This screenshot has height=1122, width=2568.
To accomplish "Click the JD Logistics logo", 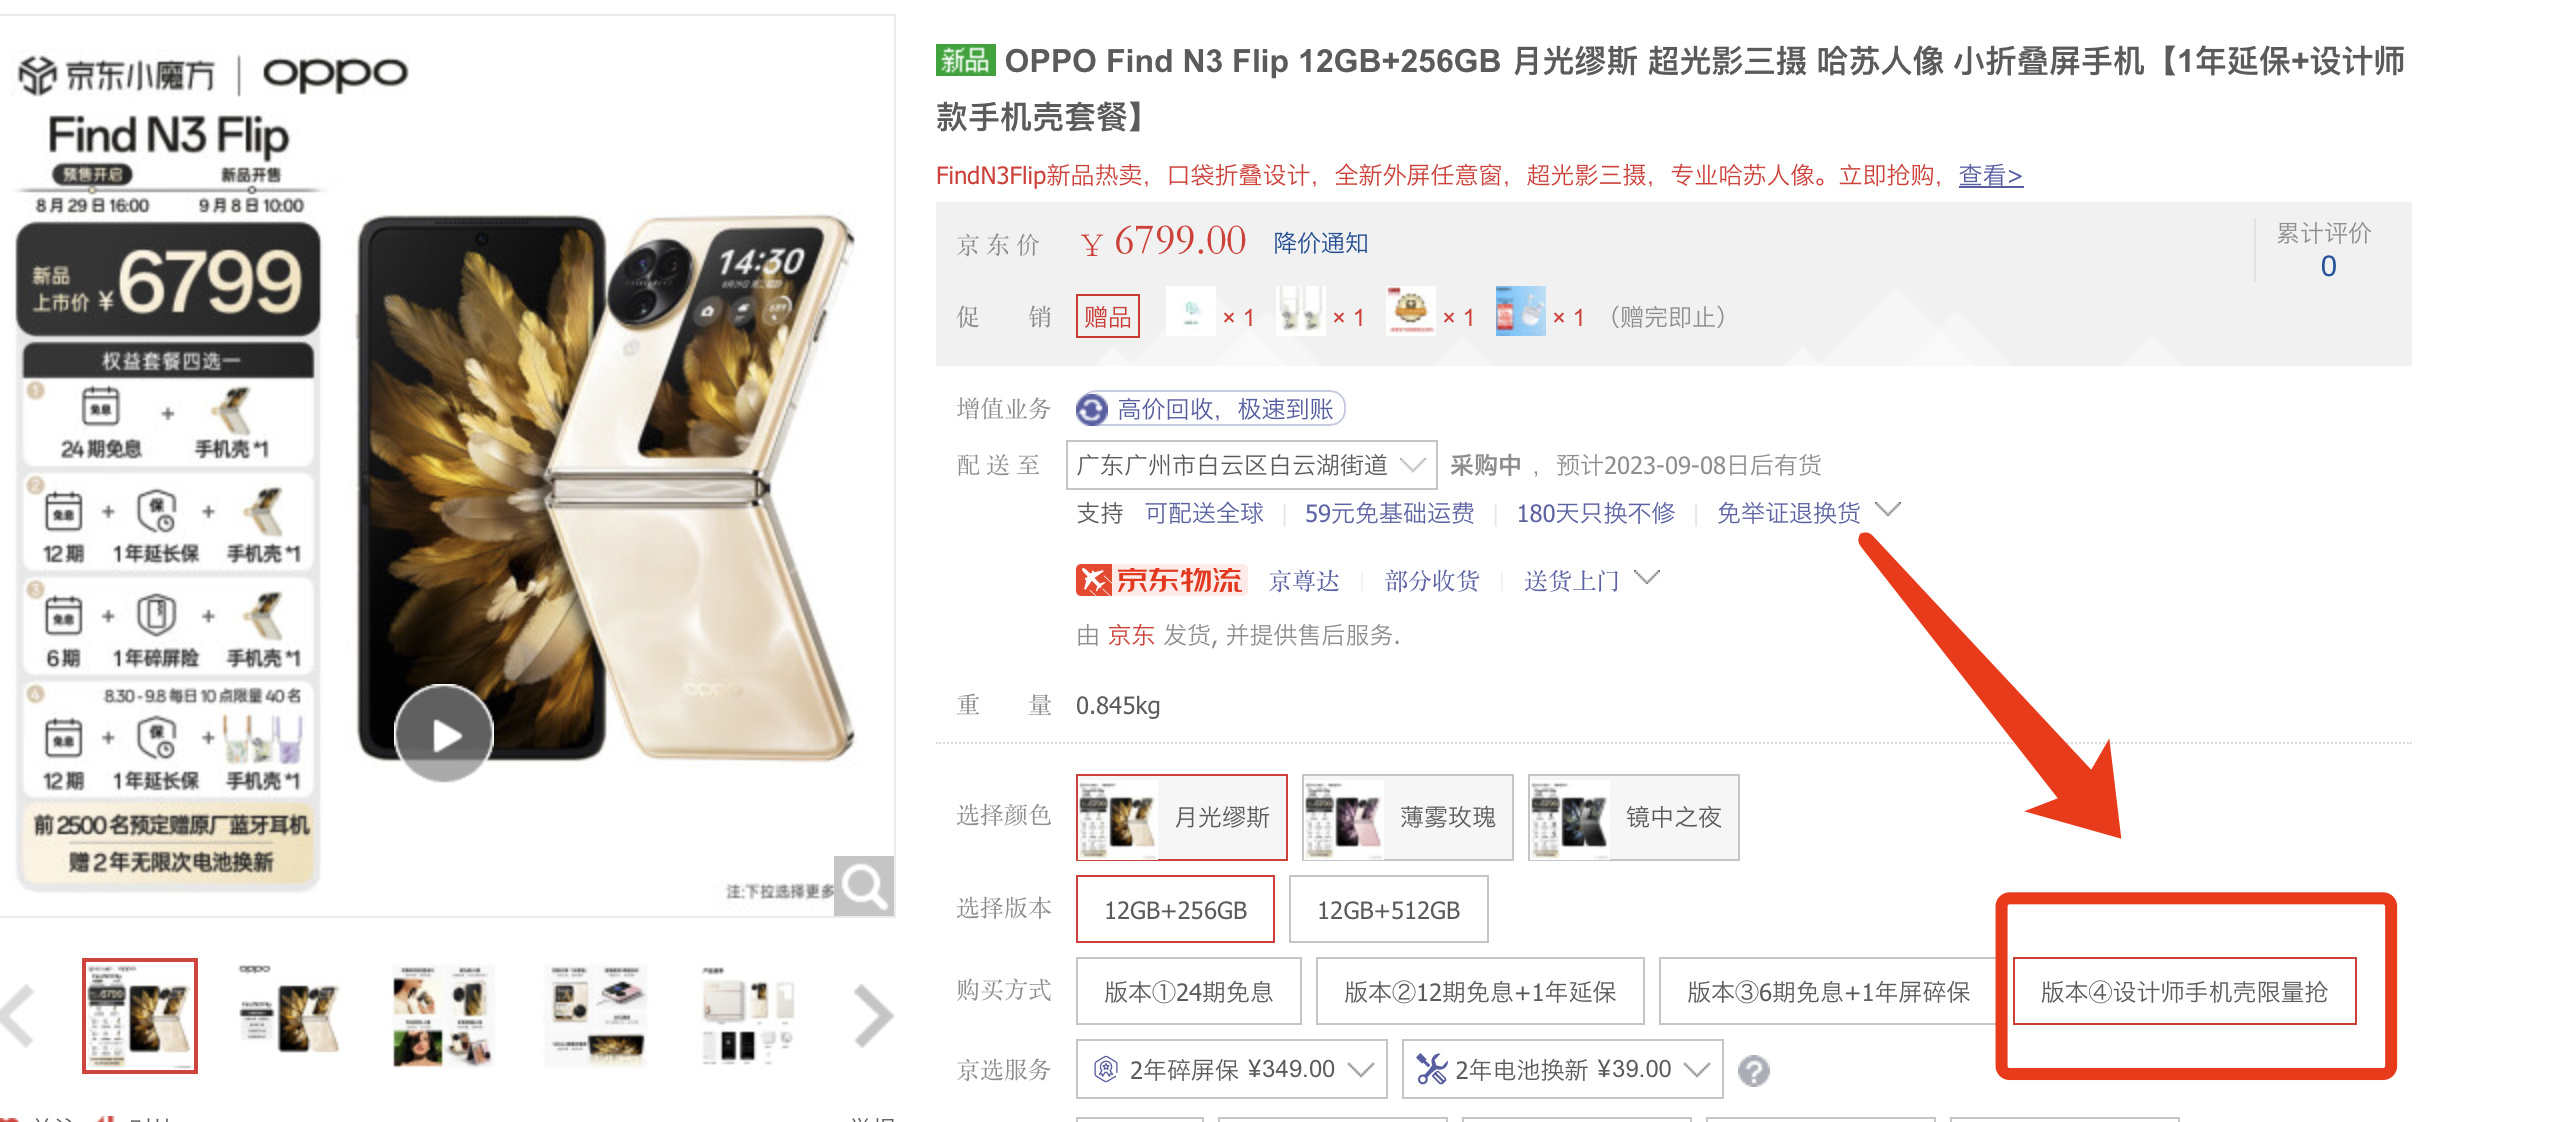I will (1161, 580).
